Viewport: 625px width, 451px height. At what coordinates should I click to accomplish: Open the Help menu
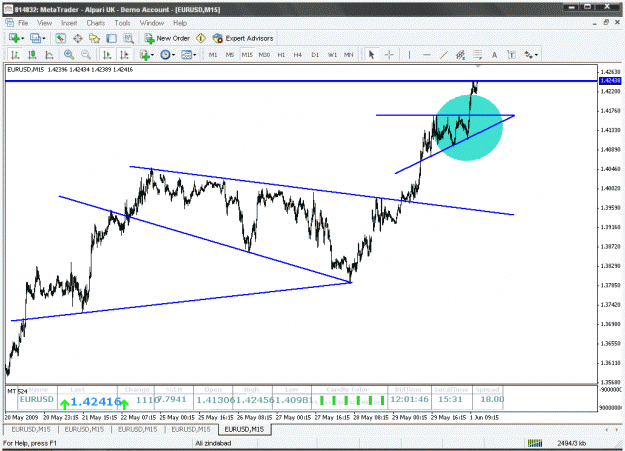pyautogui.click(x=180, y=23)
